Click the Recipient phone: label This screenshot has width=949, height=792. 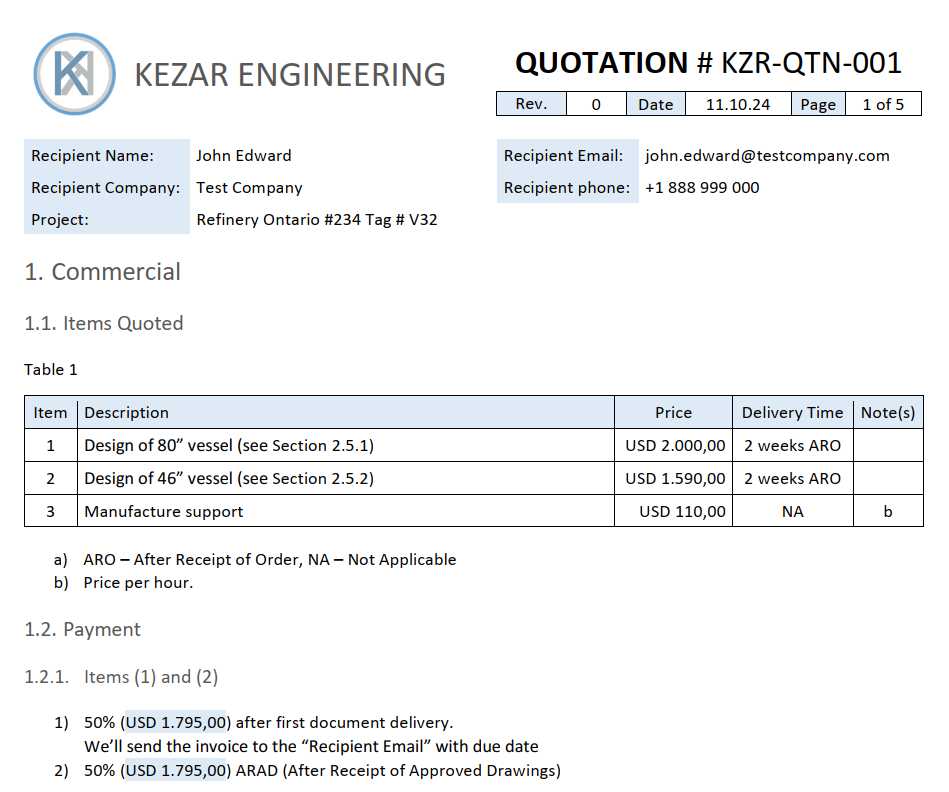[x=567, y=188]
